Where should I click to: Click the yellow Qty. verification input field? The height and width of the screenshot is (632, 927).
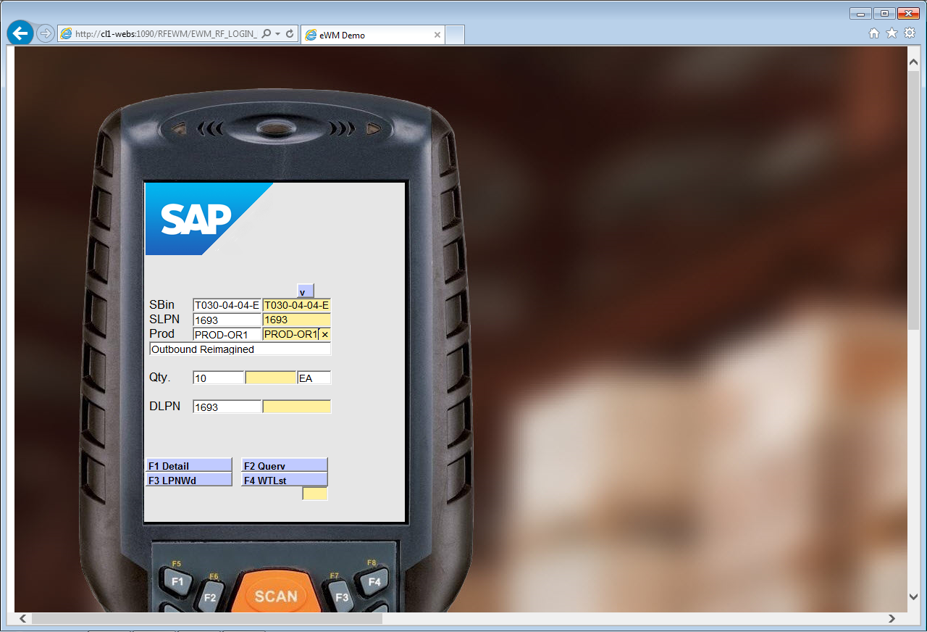click(271, 378)
